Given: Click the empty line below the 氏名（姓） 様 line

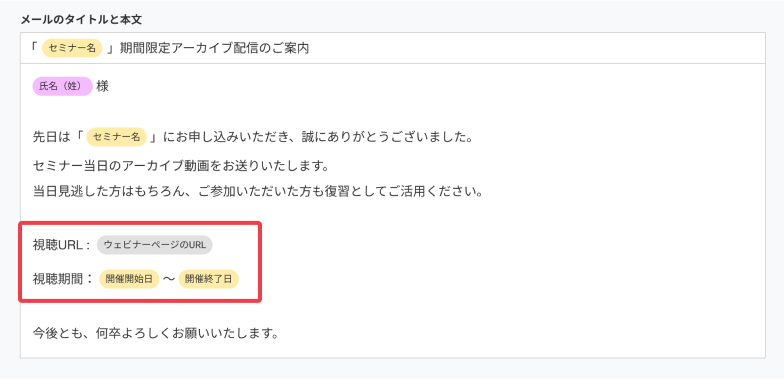Looking at the screenshot, I should [392, 112].
